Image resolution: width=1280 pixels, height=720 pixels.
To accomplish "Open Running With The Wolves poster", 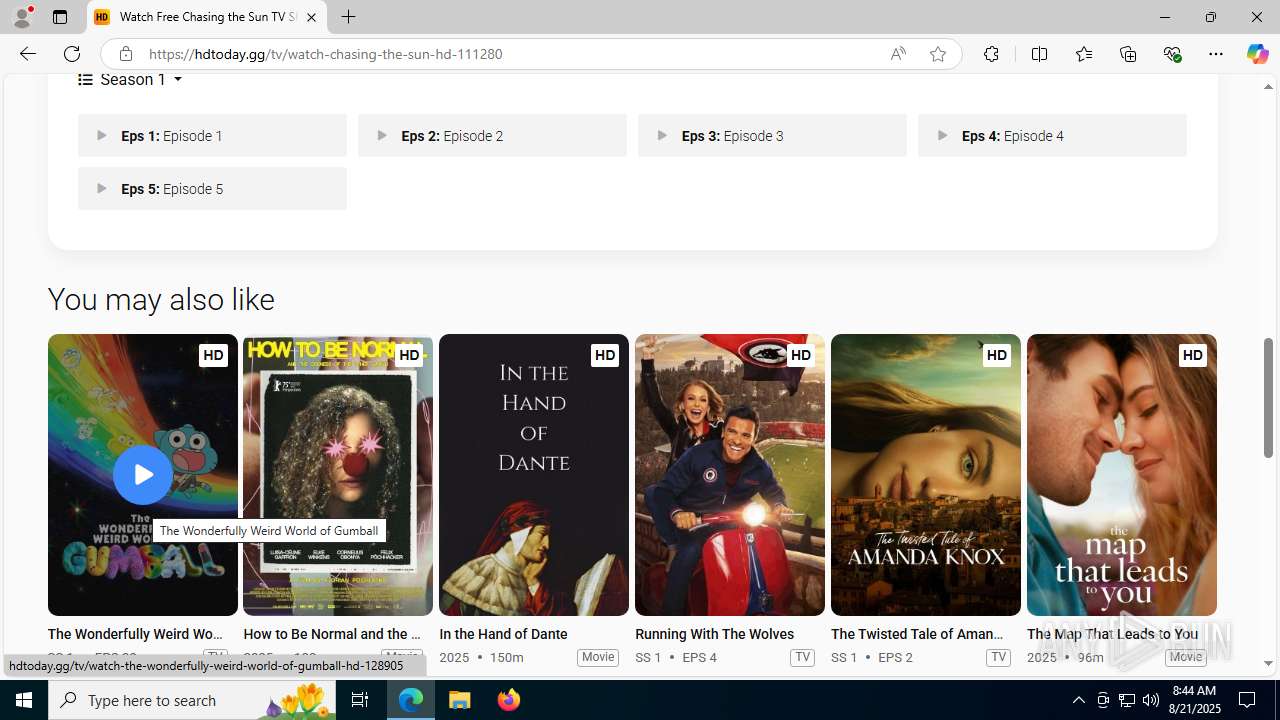I will pos(730,475).
